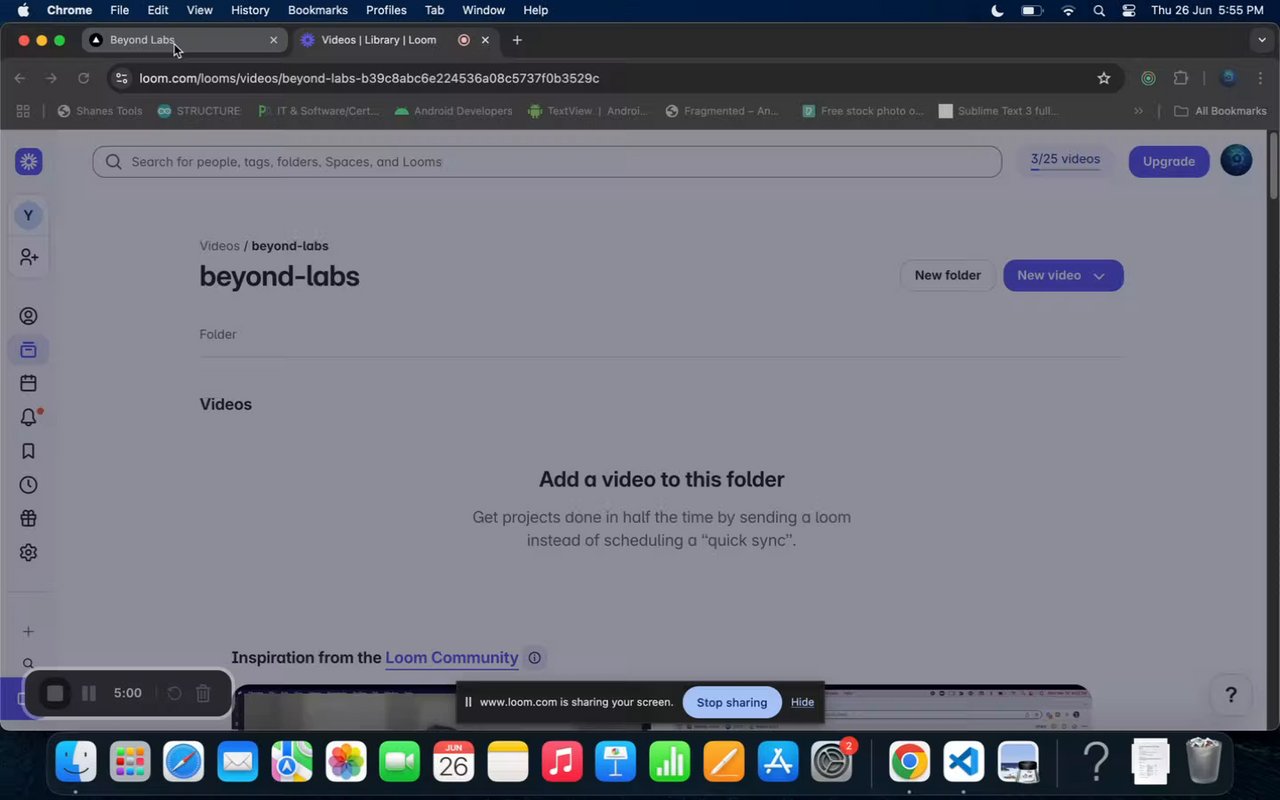Open the Window menu
This screenshot has width=1280, height=800.
click(483, 10)
